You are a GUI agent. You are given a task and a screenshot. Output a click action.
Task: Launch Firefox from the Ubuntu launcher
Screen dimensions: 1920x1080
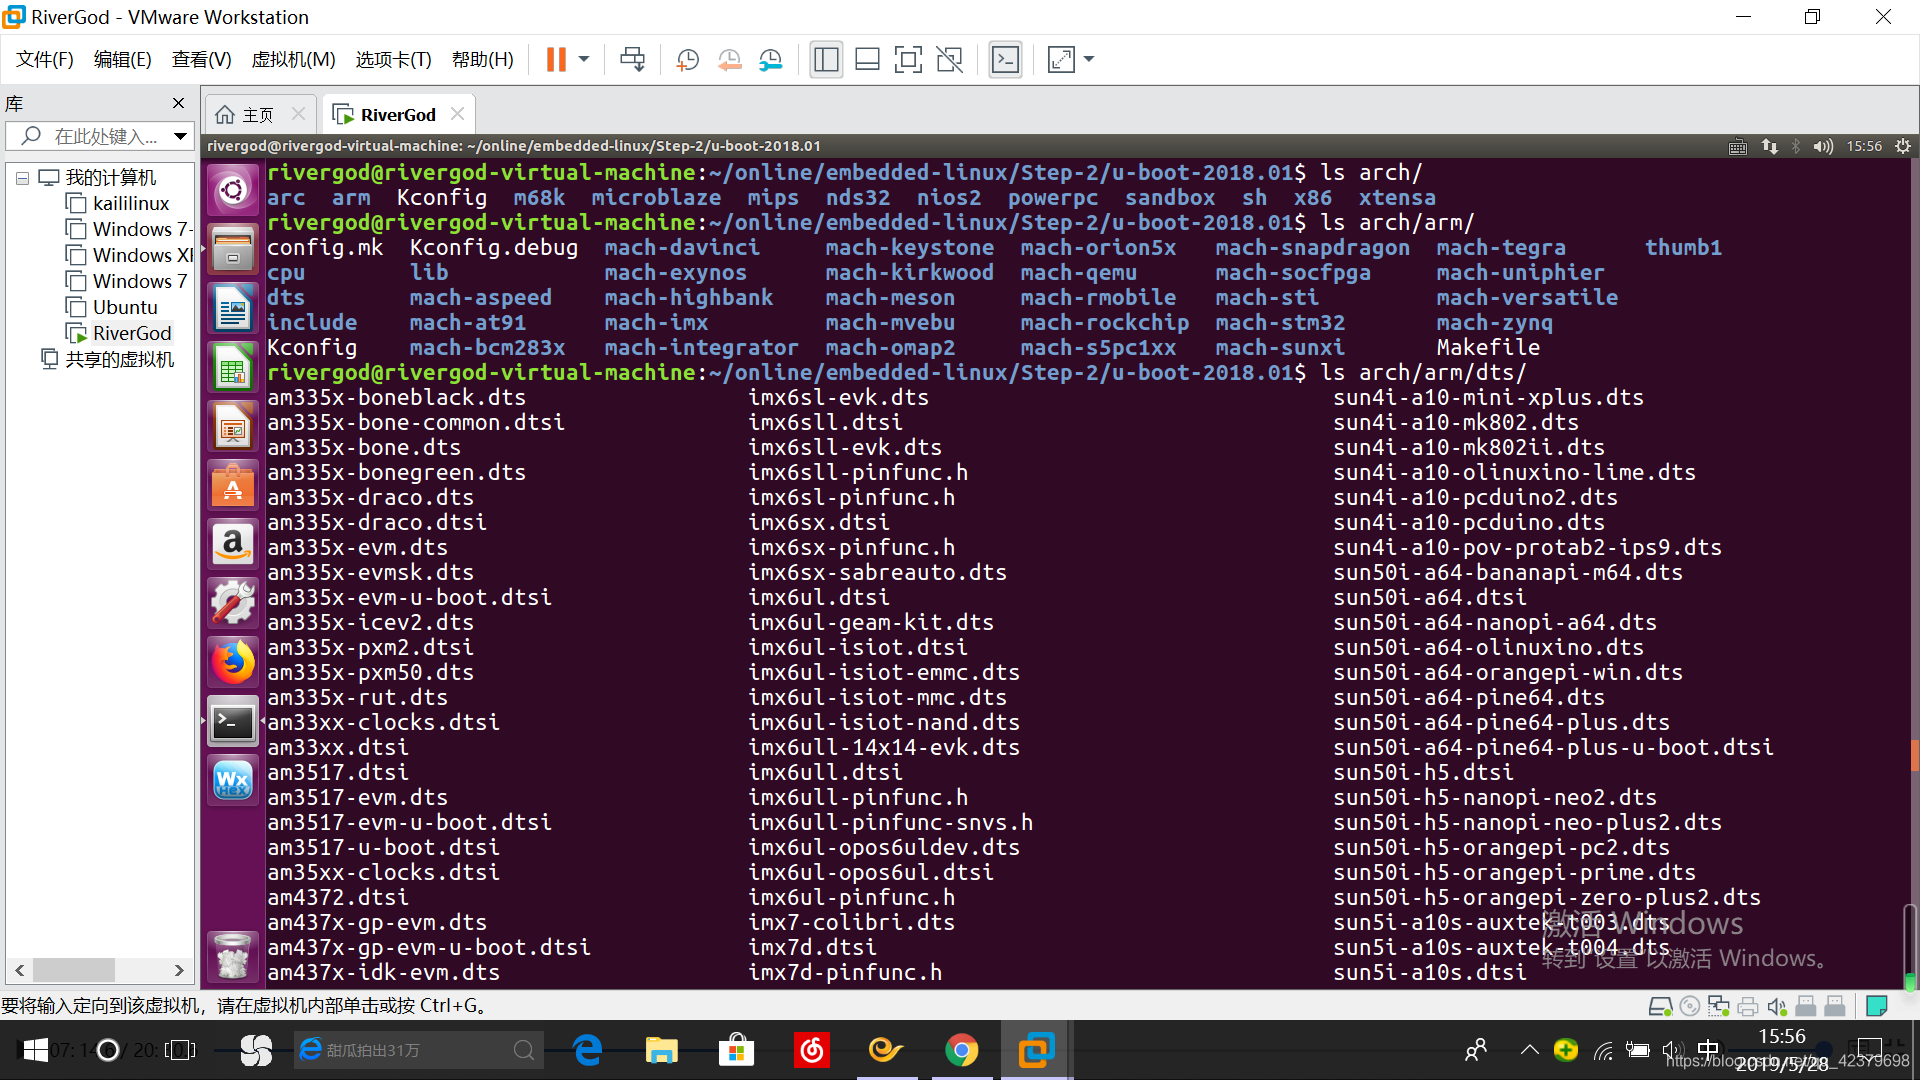click(233, 662)
